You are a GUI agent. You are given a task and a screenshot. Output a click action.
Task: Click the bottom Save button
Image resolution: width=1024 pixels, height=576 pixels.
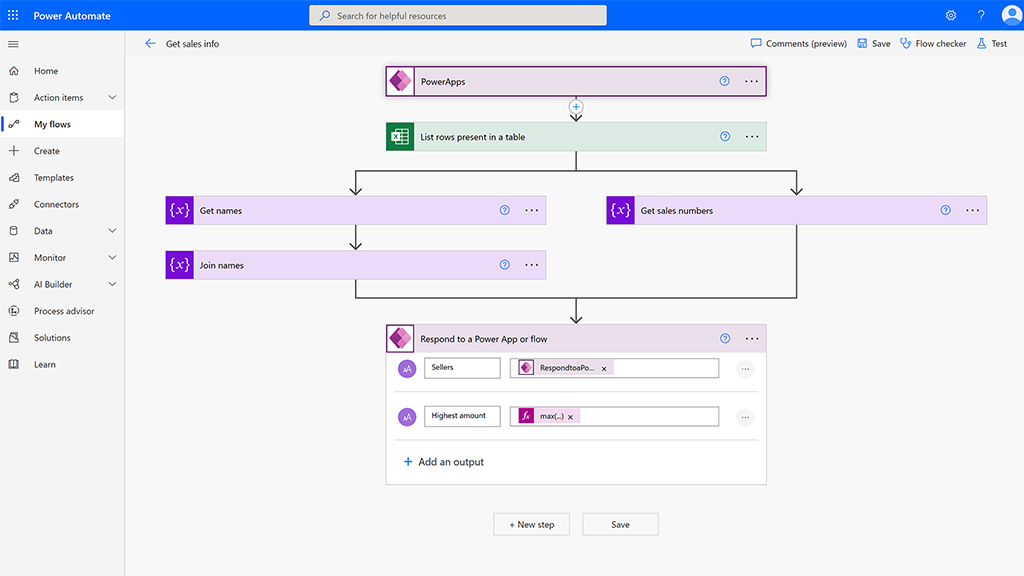[x=620, y=524]
